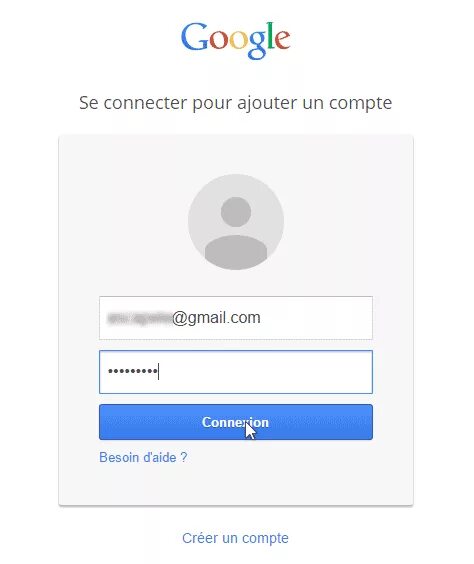Click into the password field

[x=236, y=372]
